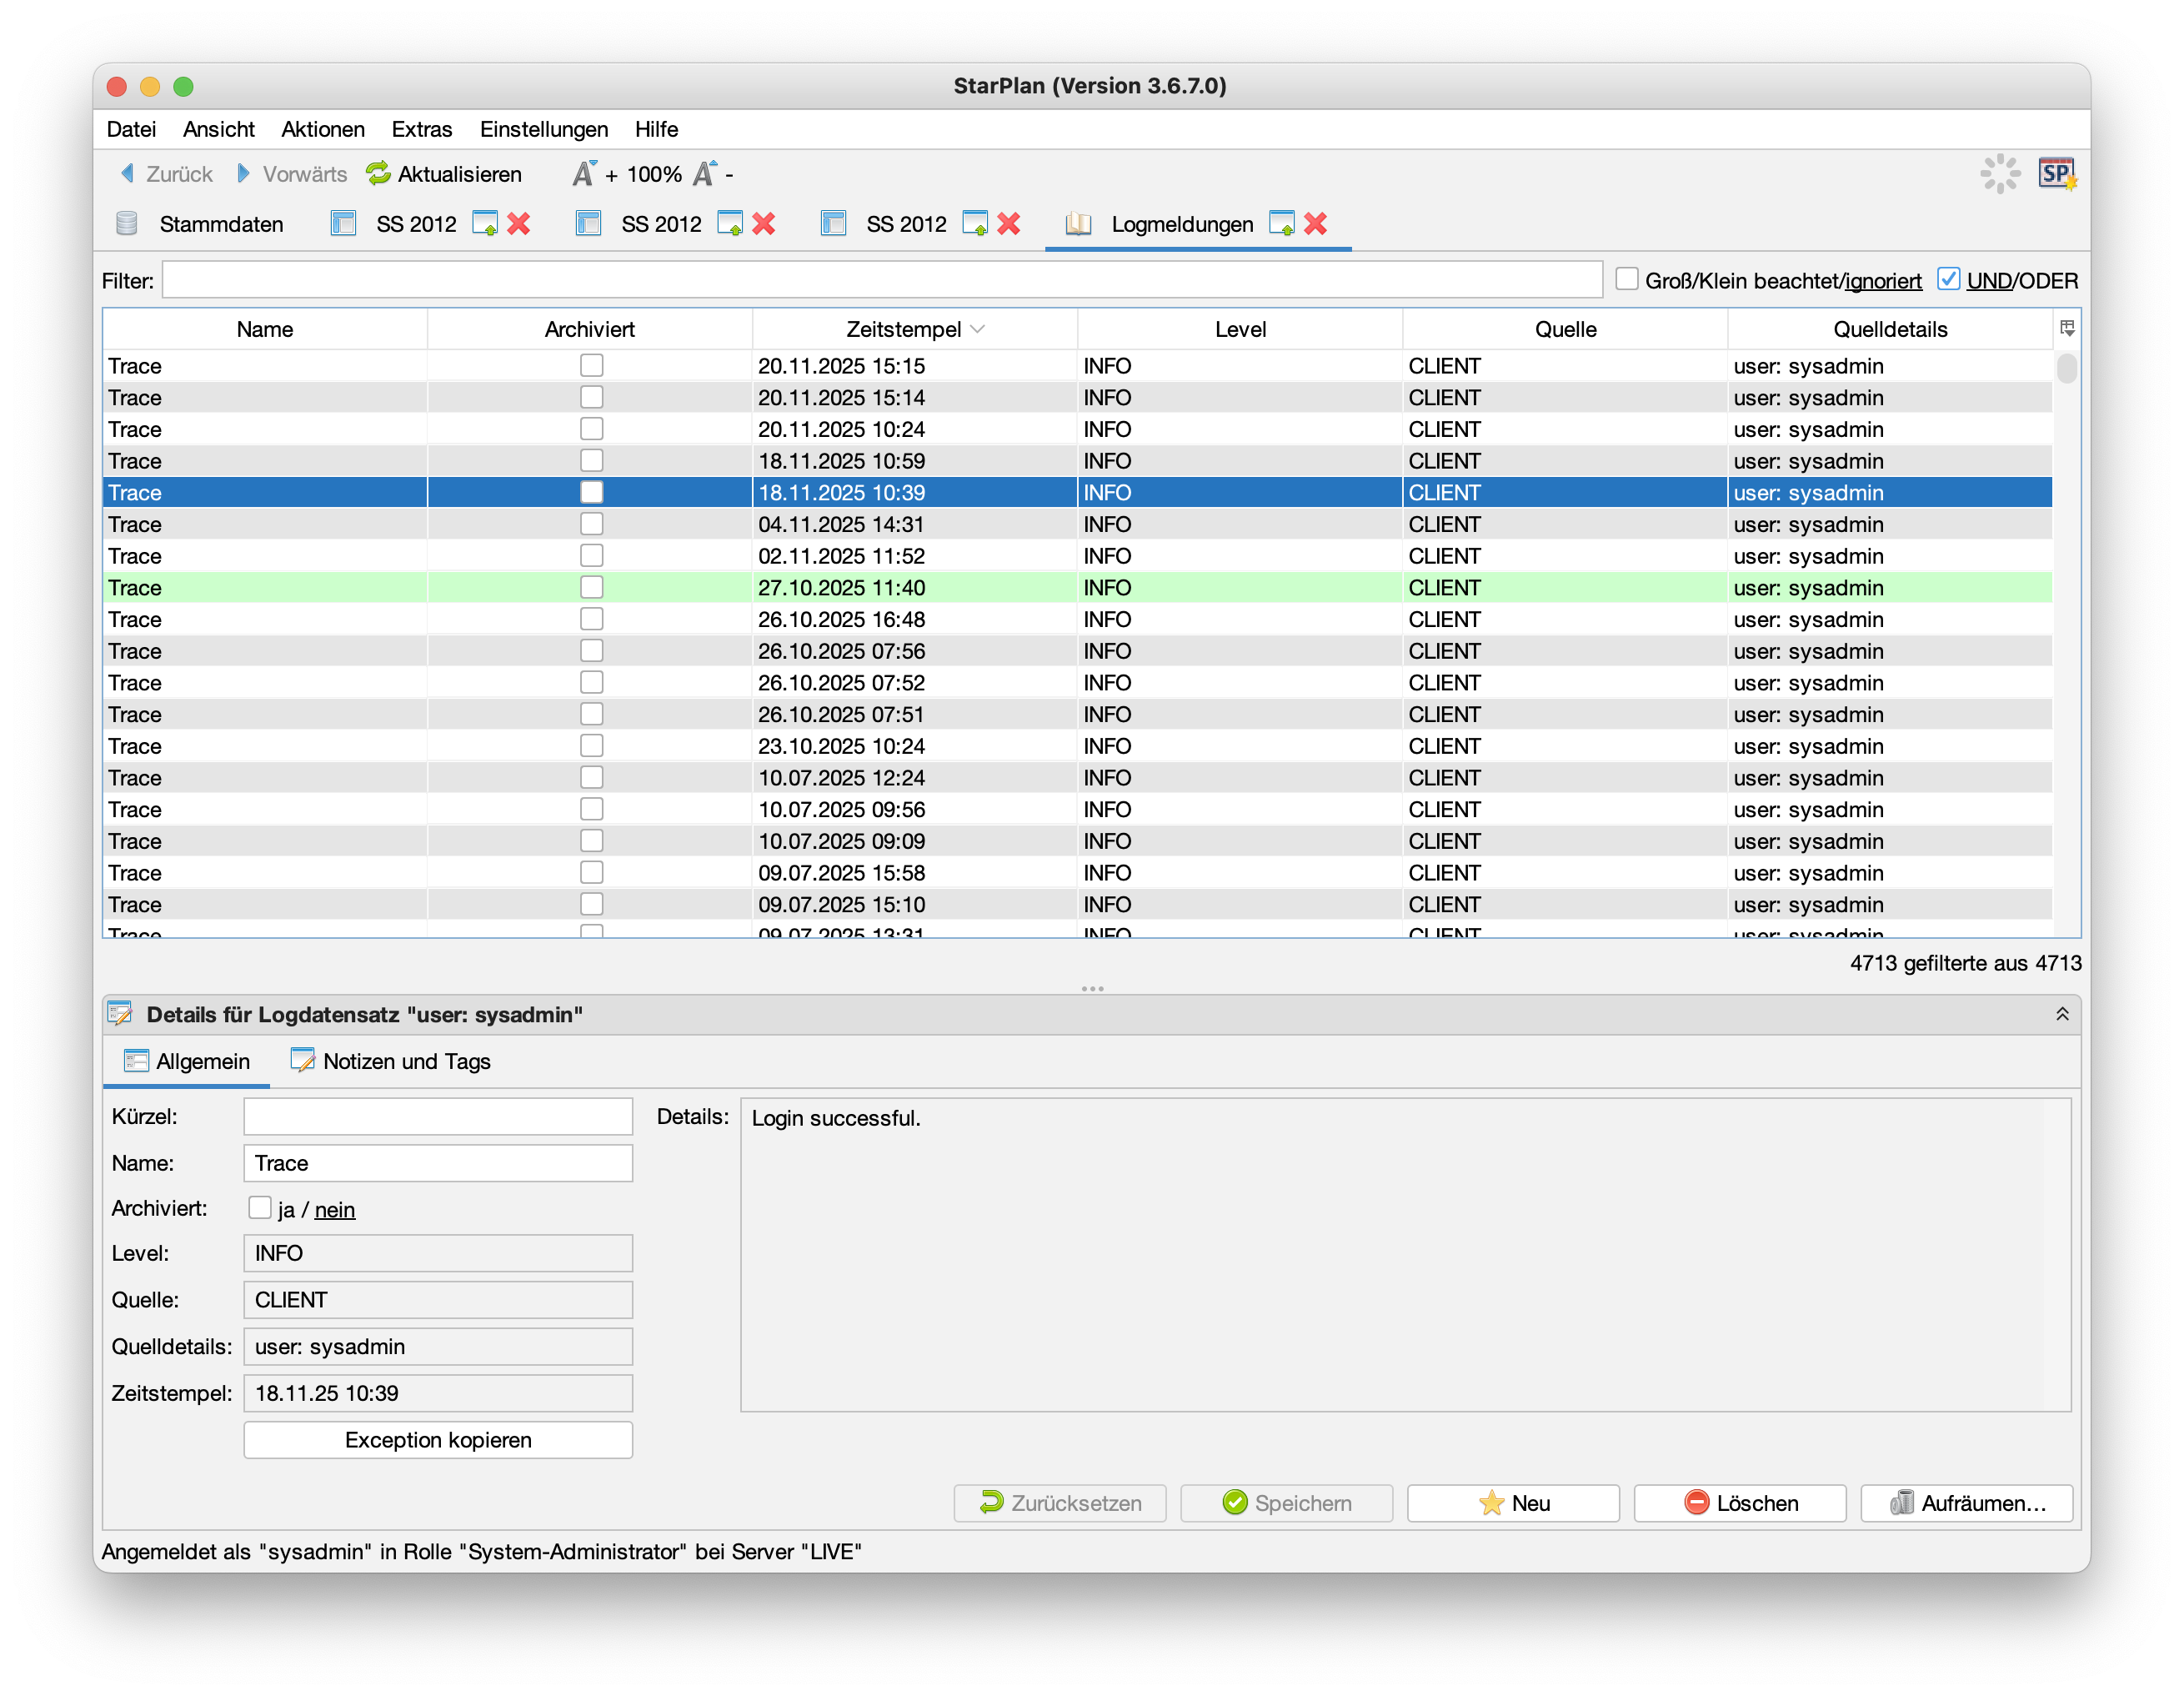Screen dimensions: 2184x1696
Task: Toggle the UND/ODER checkbox
Action: coord(1948,280)
